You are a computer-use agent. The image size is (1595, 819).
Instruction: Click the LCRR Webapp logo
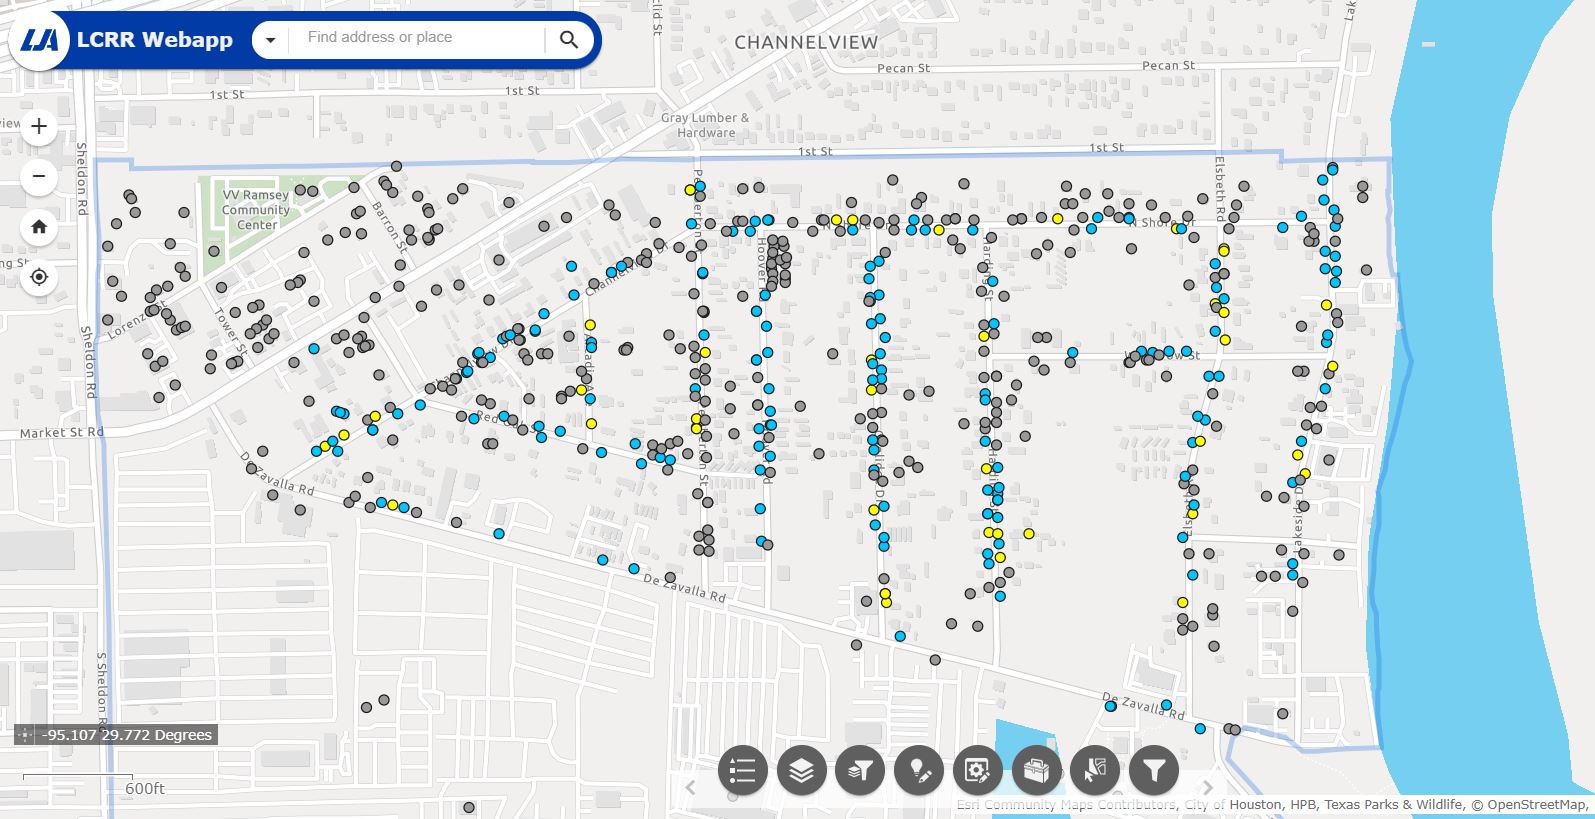coord(40,40)
